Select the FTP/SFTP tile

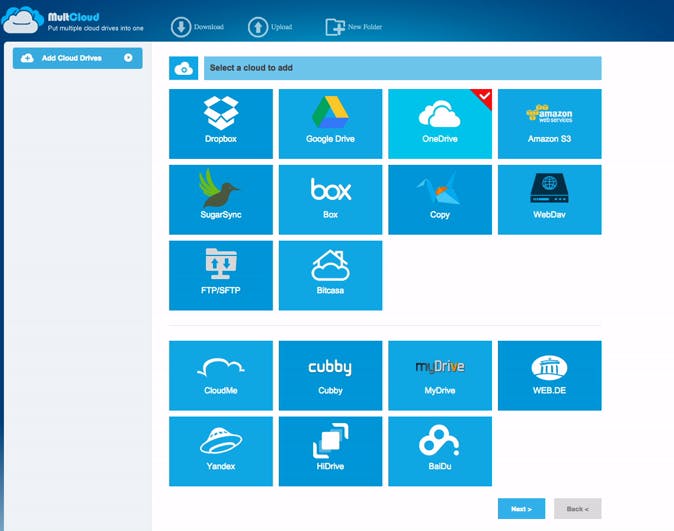[x=221, y=275]
